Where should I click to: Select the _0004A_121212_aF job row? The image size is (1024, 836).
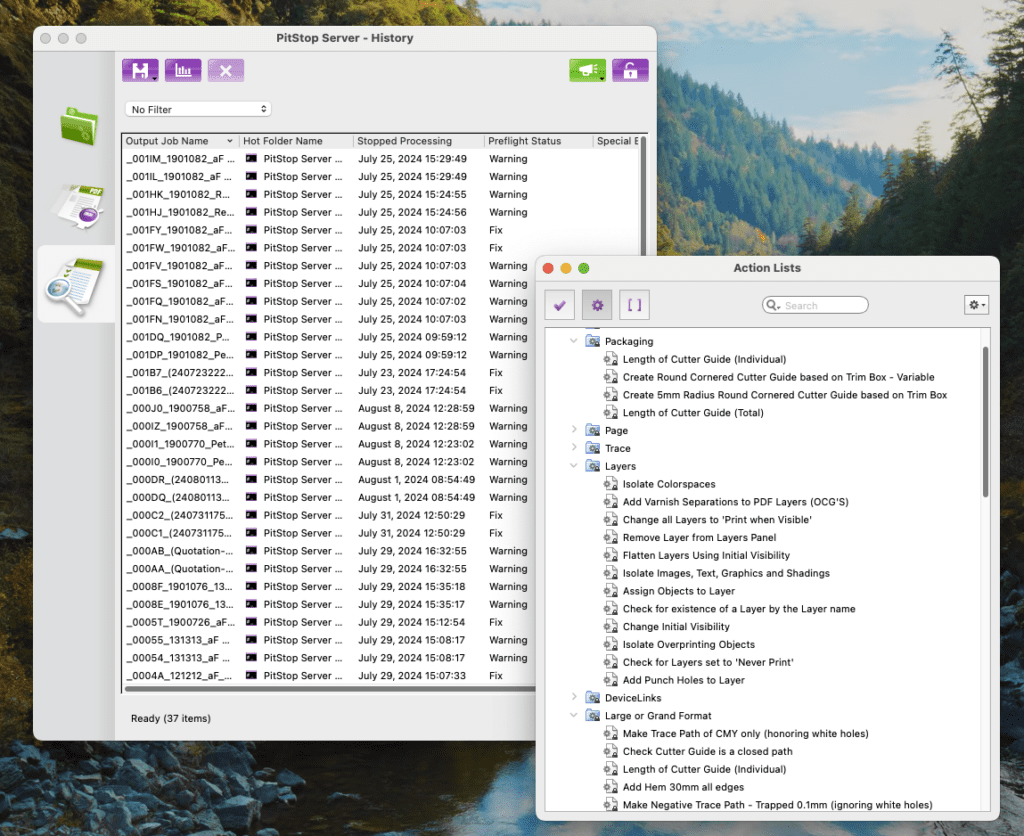click(x=330, y=675)
